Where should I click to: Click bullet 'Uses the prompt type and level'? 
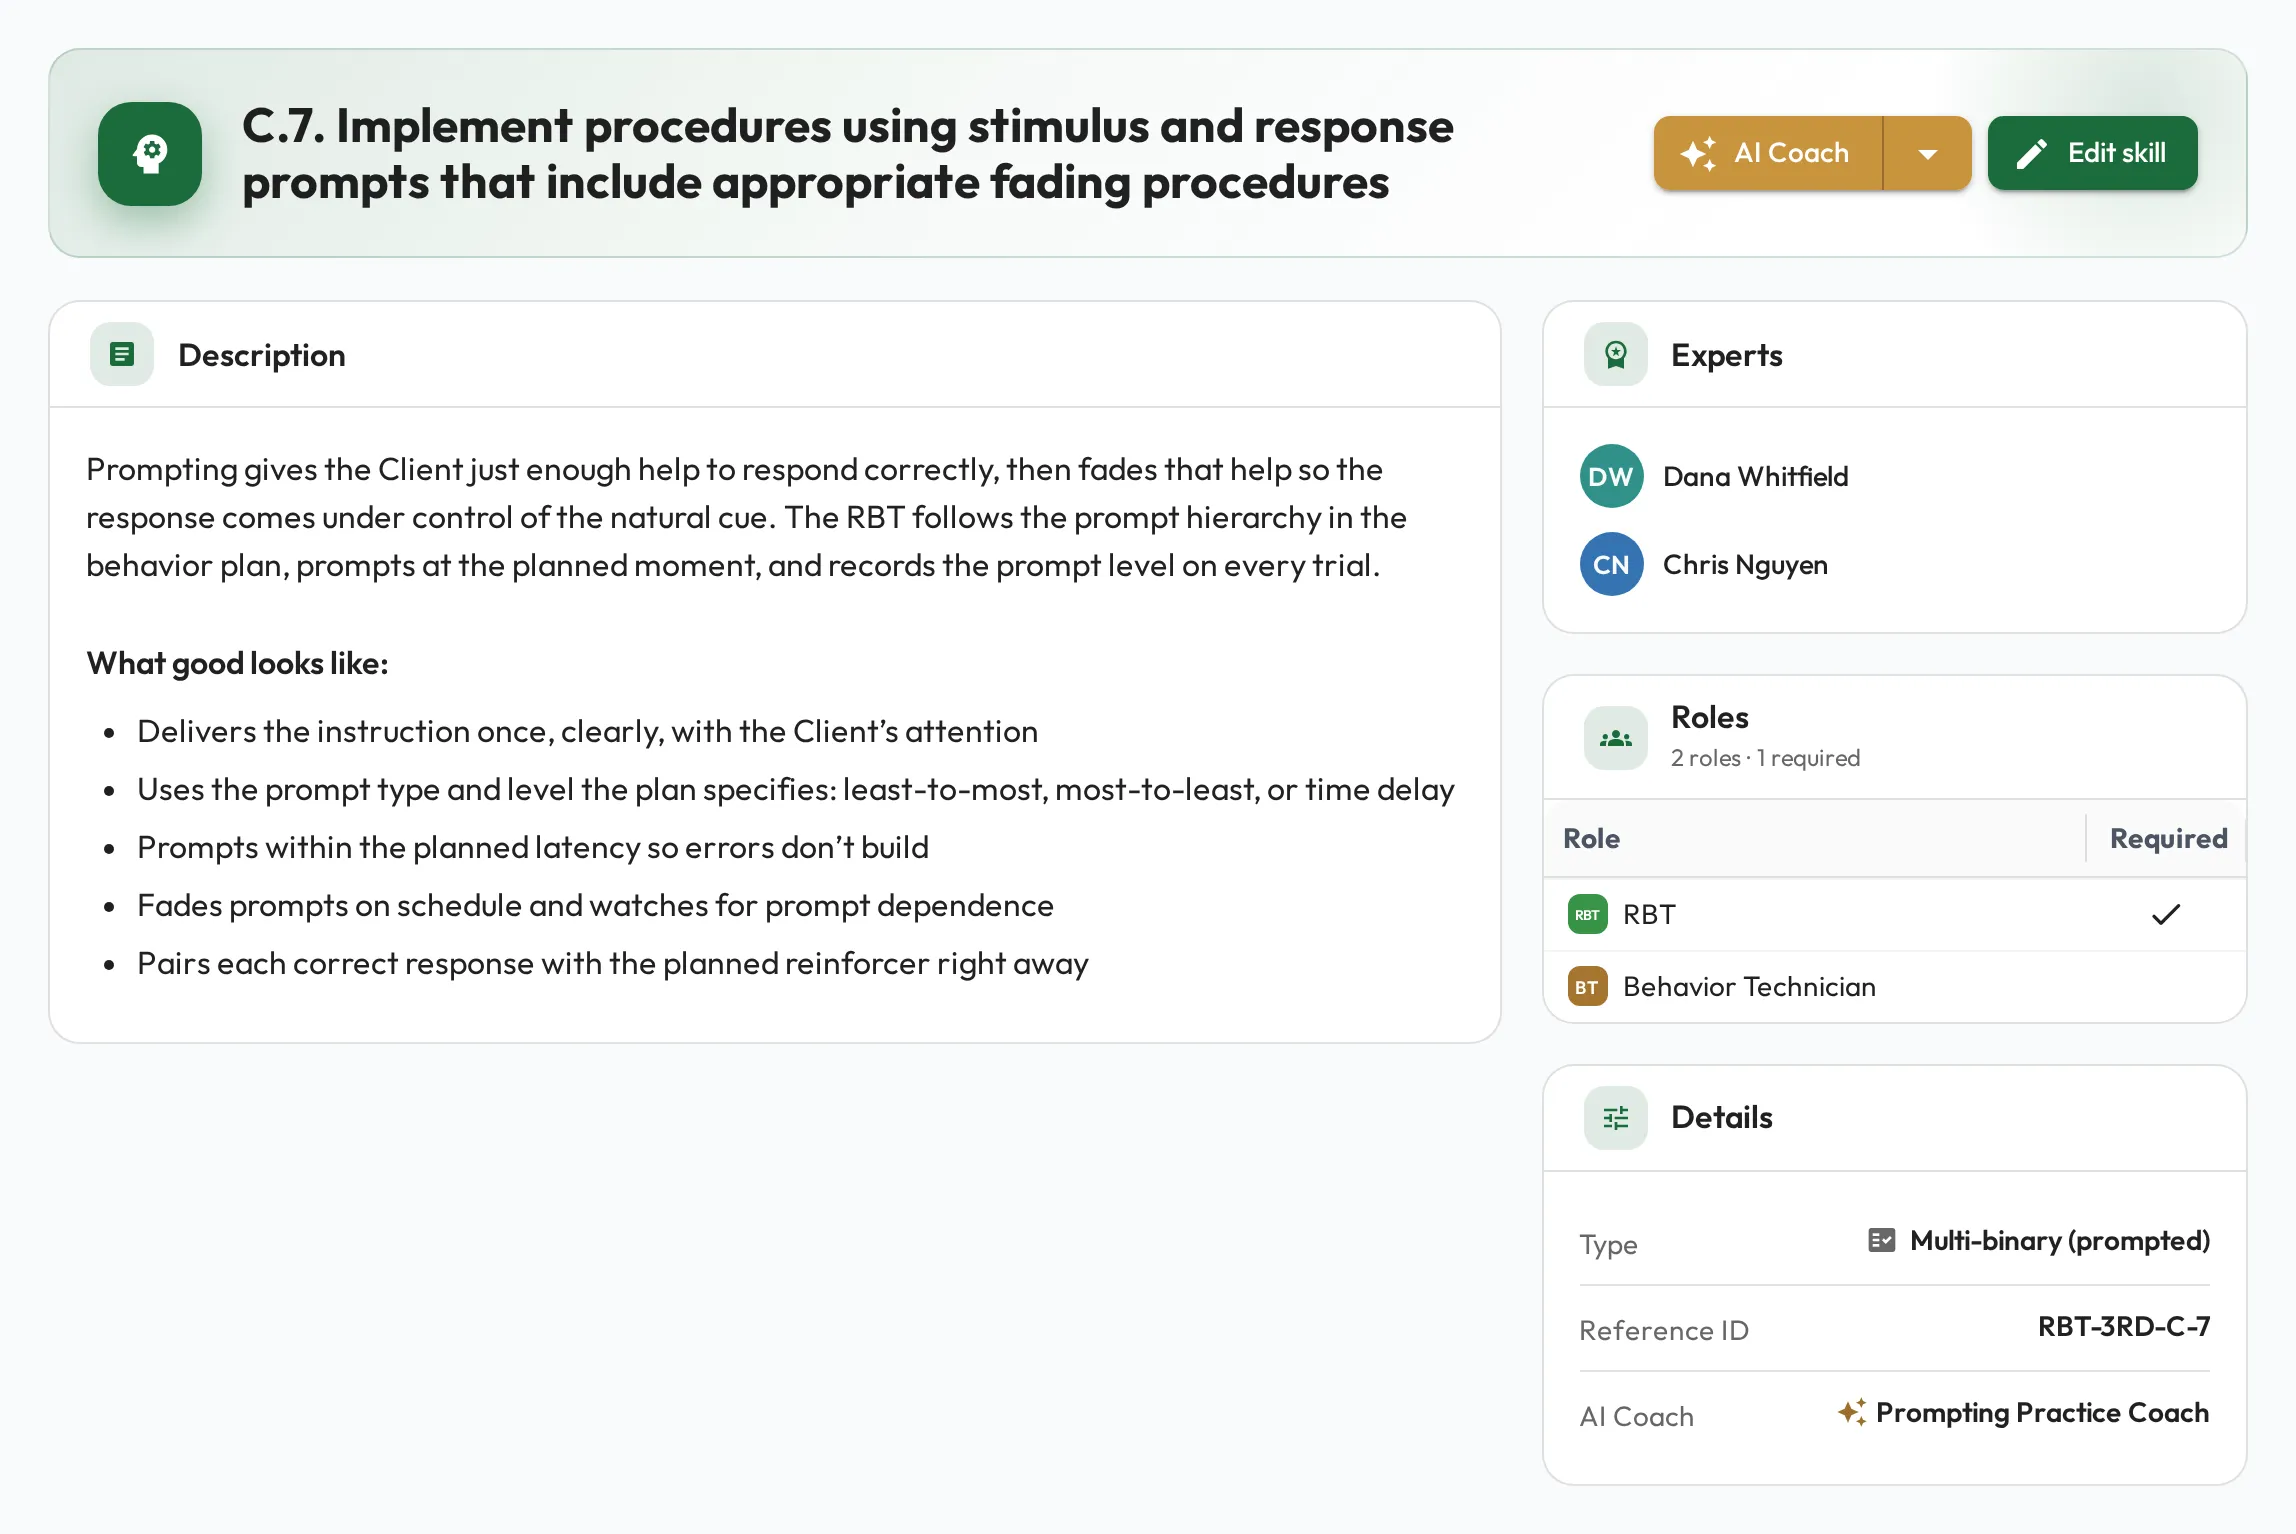(x=795, y=789)
